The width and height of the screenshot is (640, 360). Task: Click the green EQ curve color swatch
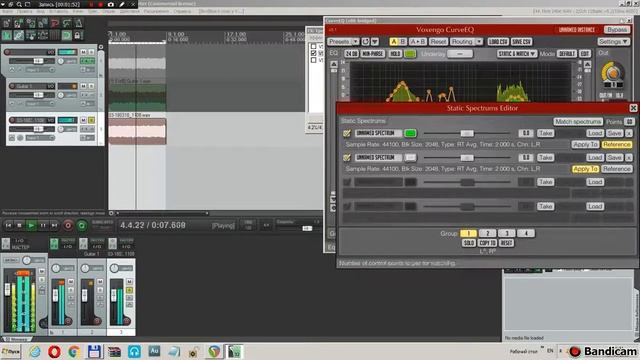point(410,54)
